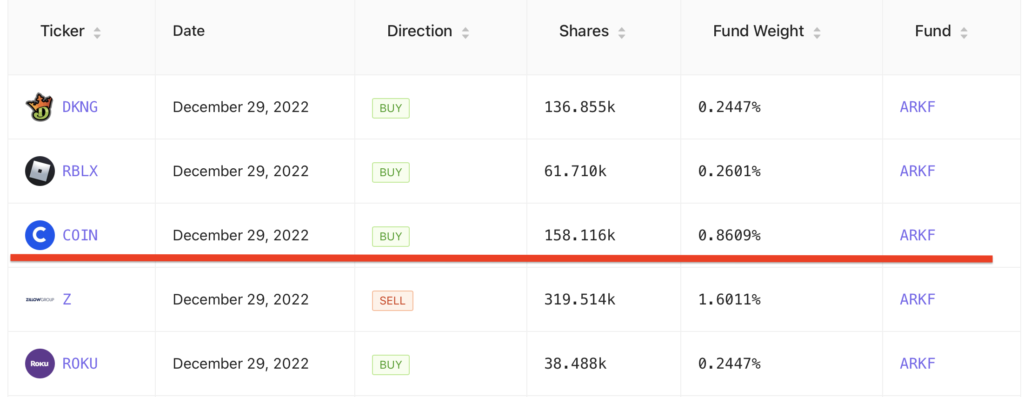The width and height of the screenshot is (1024, 397).
Task: Open the ROKU ticker link
Action: pyautogui.click(x=80, y=364)
